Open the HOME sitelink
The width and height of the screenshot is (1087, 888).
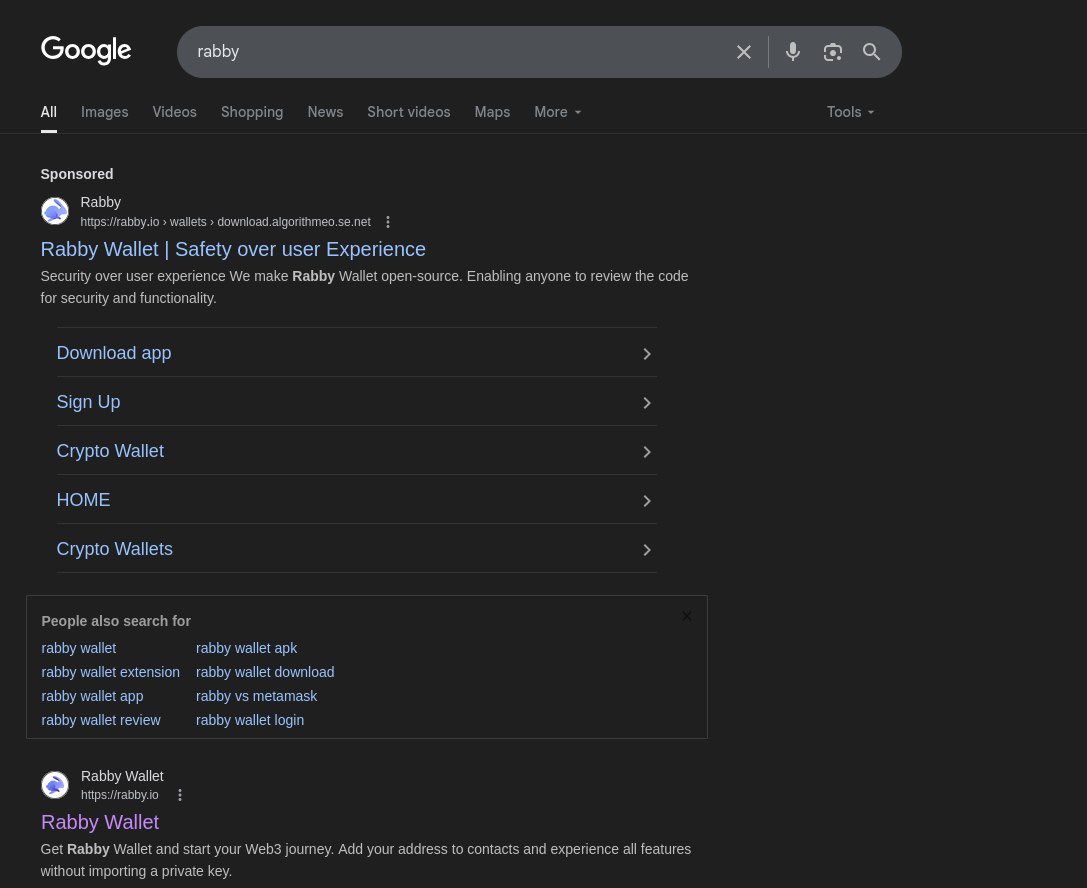click(x=83, y=500)
